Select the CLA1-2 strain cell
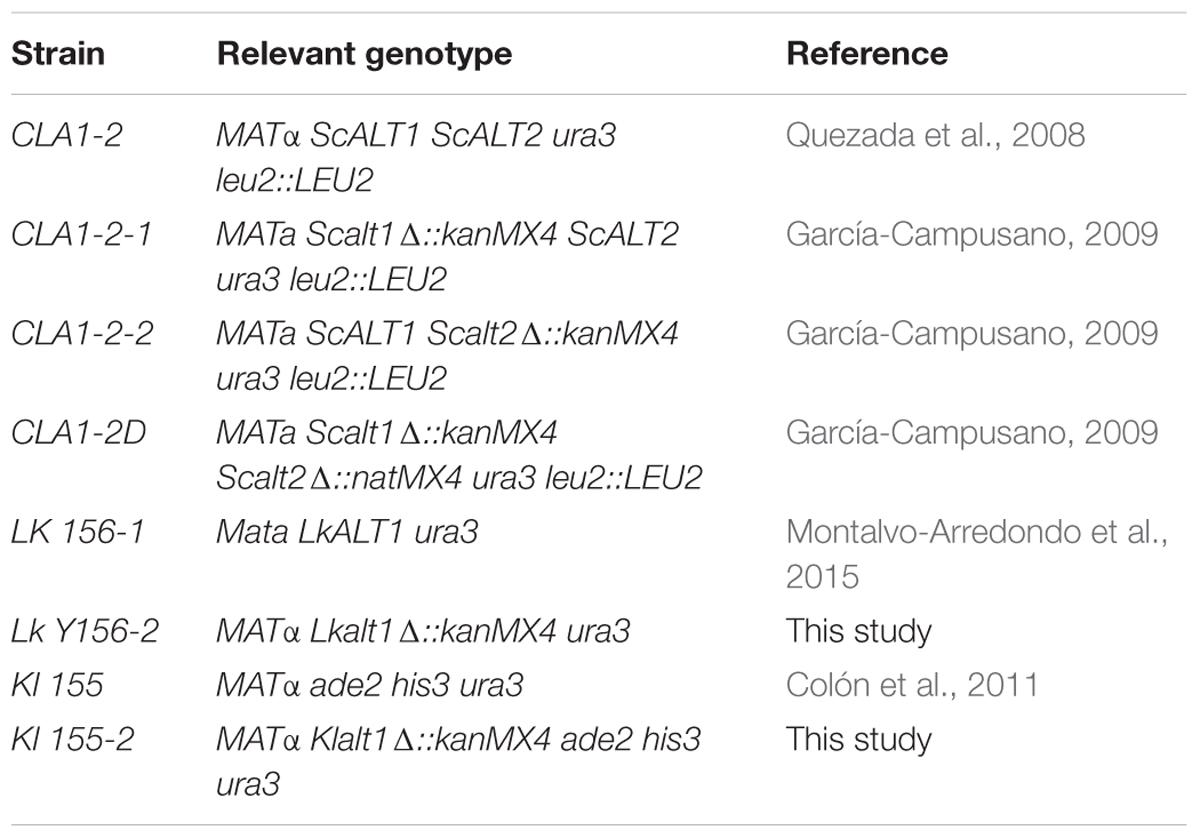 pos(67,135)
